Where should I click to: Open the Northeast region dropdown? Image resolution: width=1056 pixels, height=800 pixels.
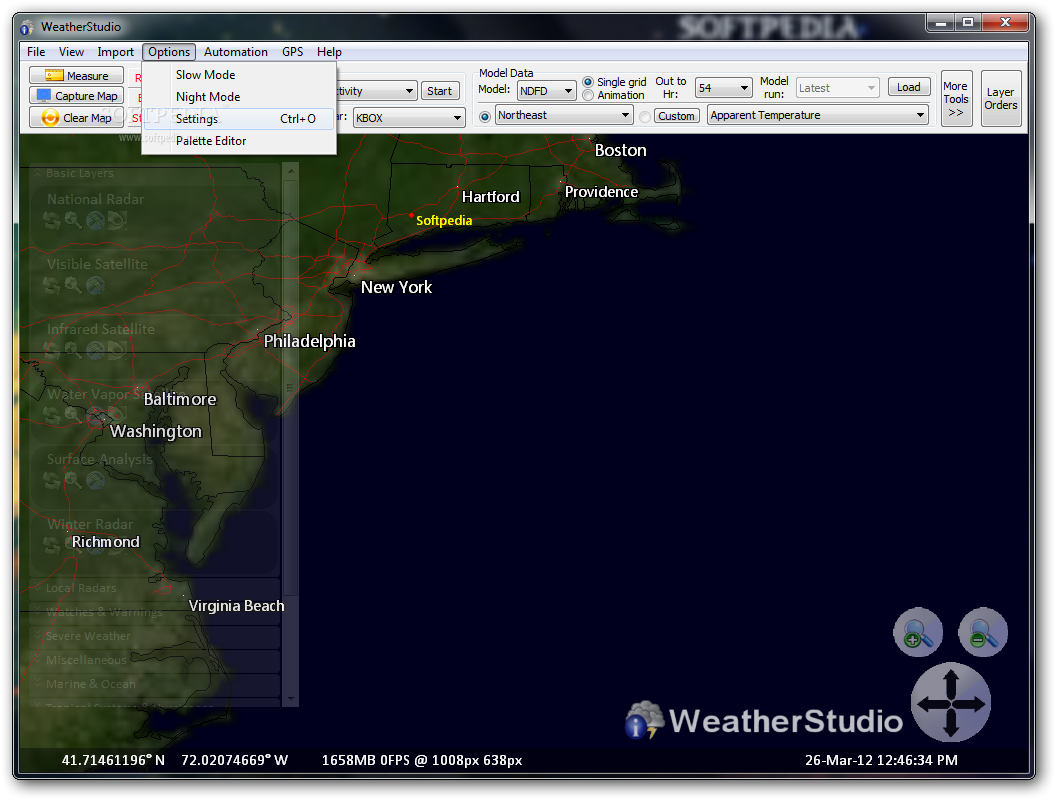[564, 115]
